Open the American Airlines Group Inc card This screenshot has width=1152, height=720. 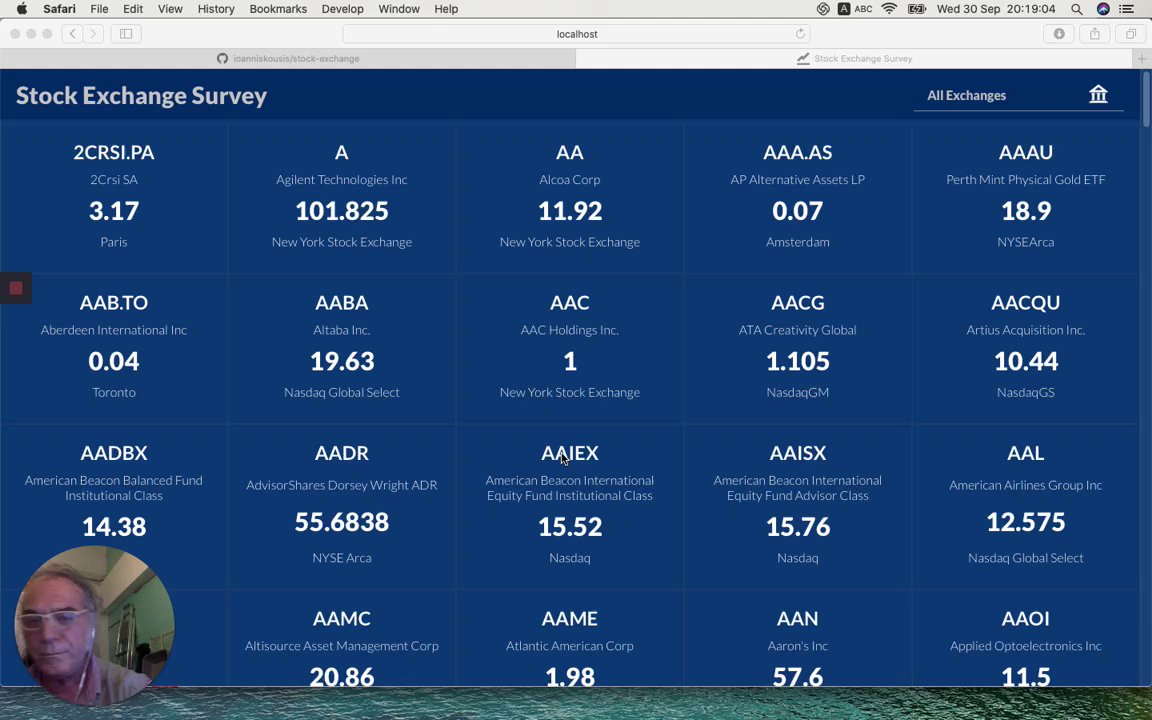click(1026, 507)
